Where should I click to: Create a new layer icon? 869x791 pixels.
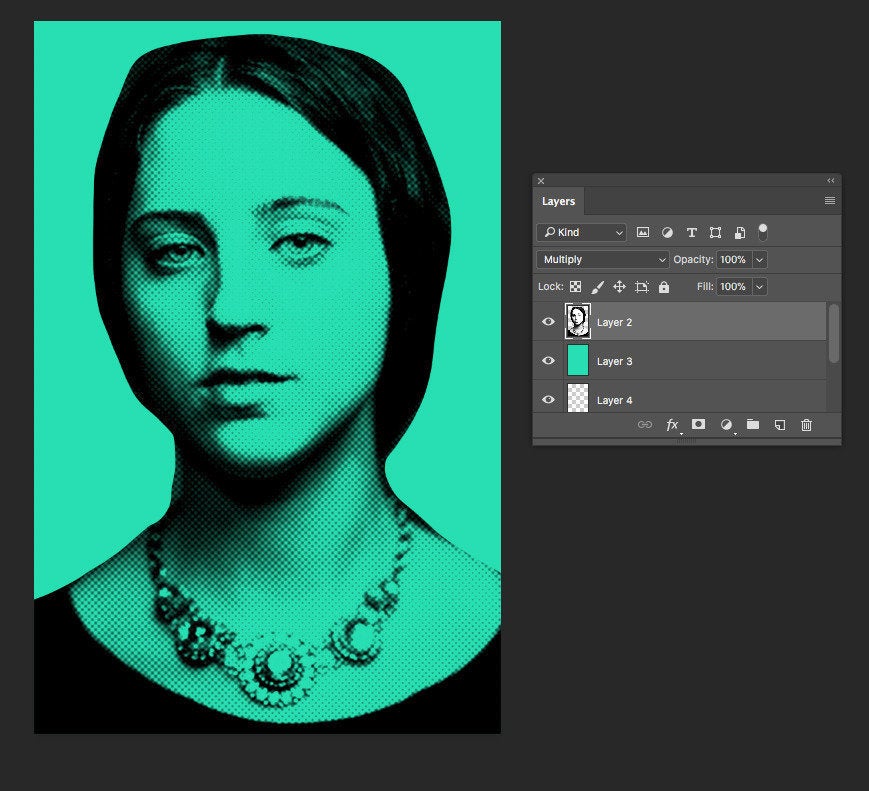tap(779, 425)
